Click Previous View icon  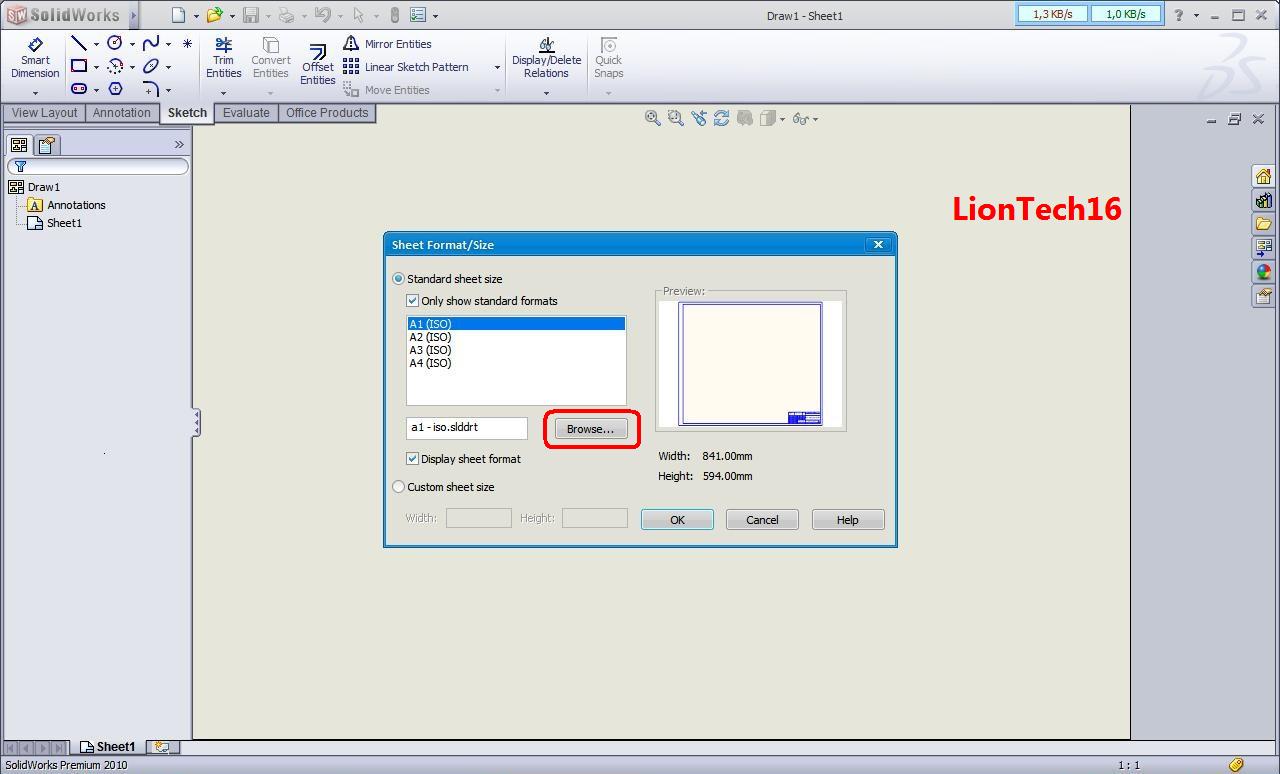(x=698, y=118)
